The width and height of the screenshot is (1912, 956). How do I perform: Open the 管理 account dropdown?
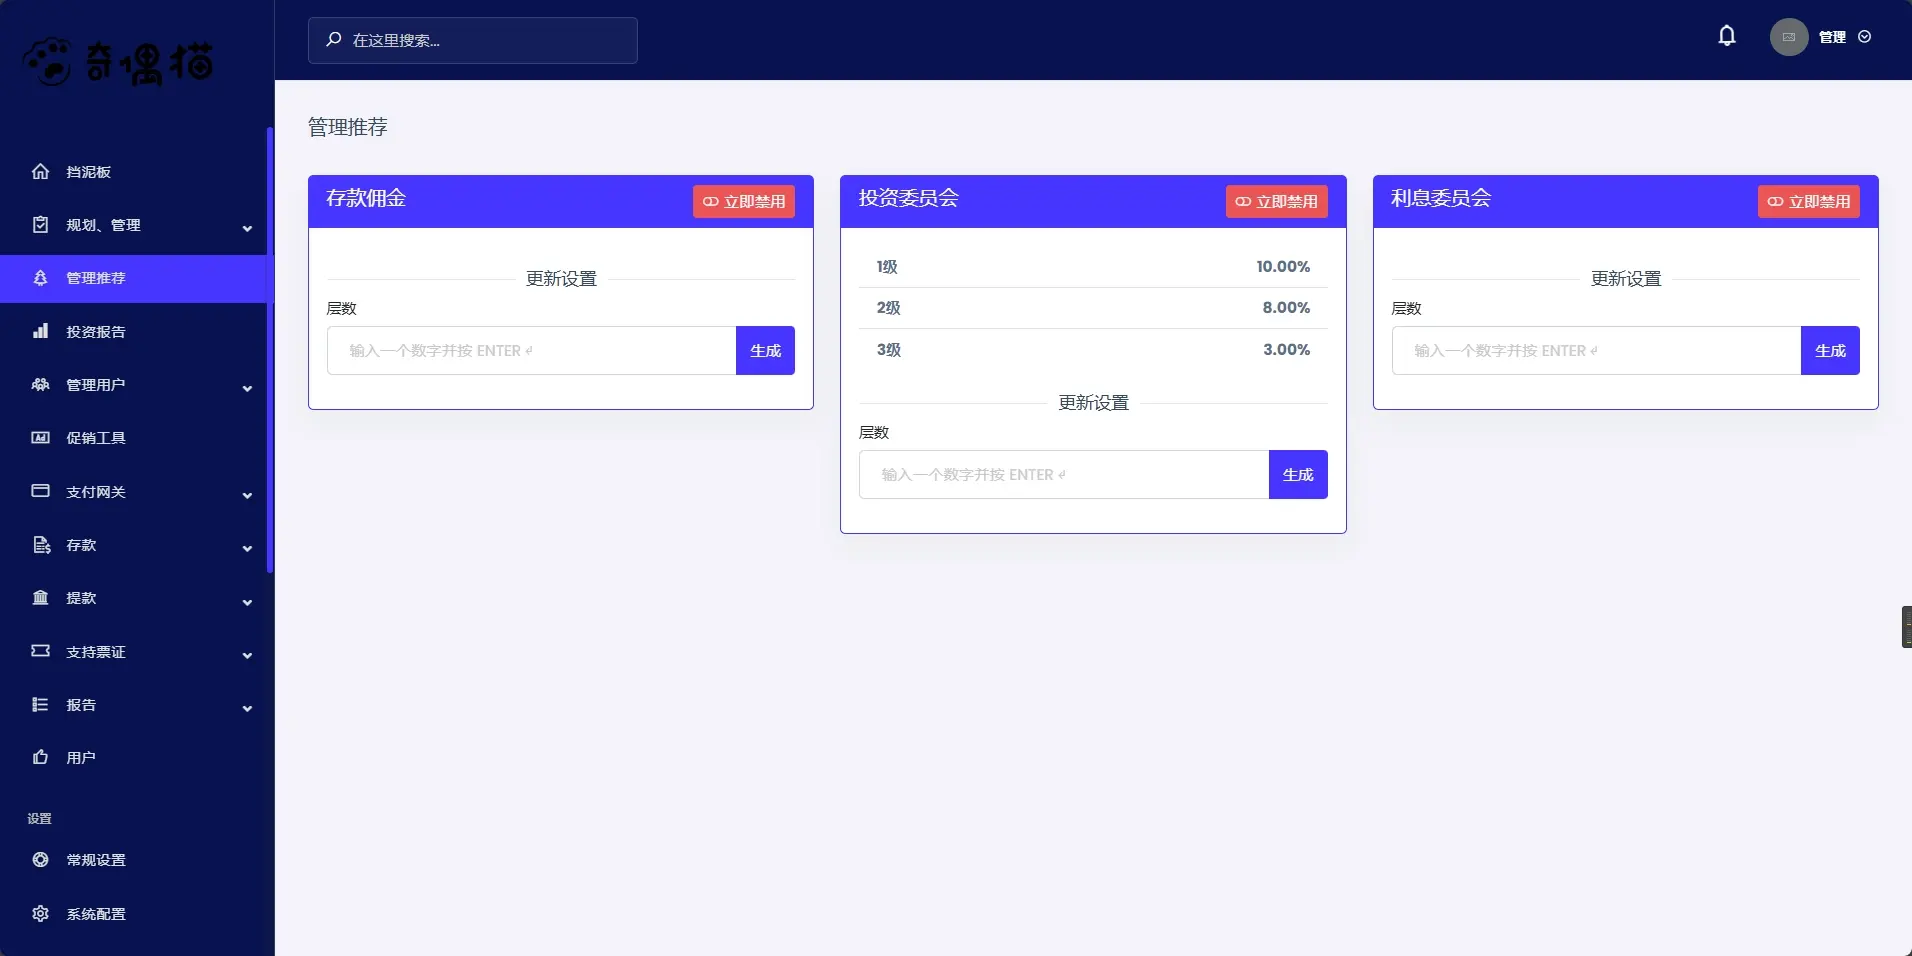[1833, 37]
